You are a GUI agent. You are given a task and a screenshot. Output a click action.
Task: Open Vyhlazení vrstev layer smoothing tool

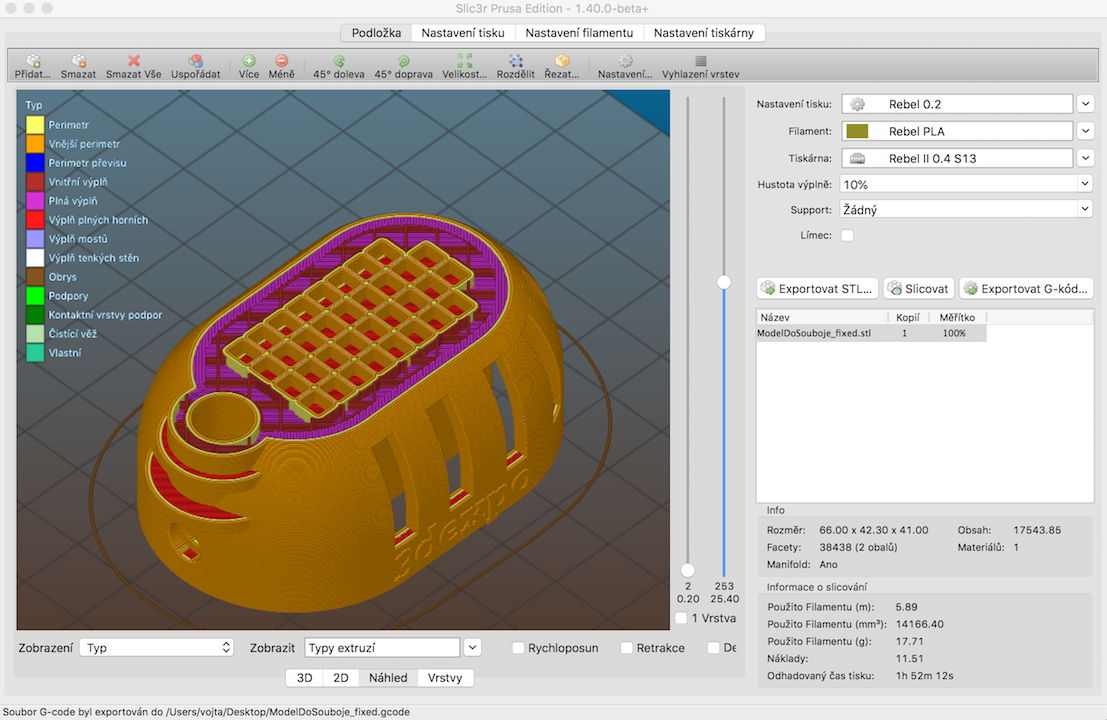pos(700,61)
